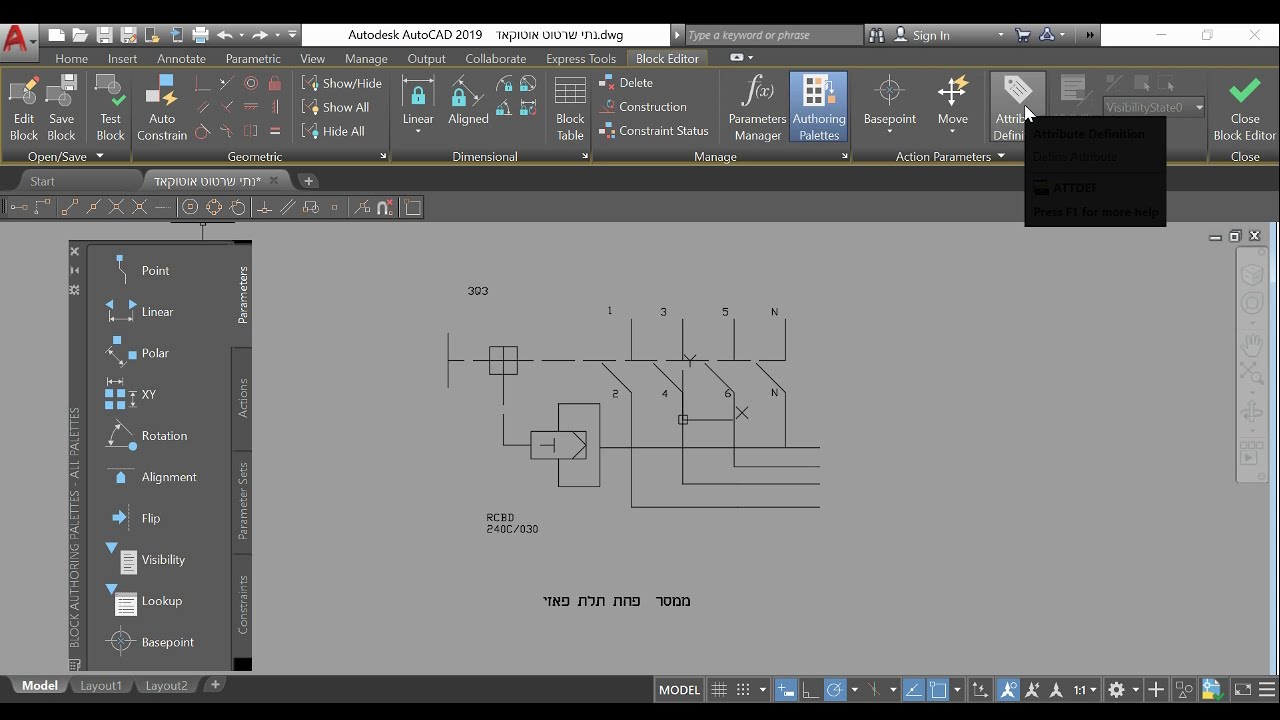Toggle object snap square icon in status bar
This screenshot has width=1280, height=720.
pyautogui.click(x=938, y=690)
